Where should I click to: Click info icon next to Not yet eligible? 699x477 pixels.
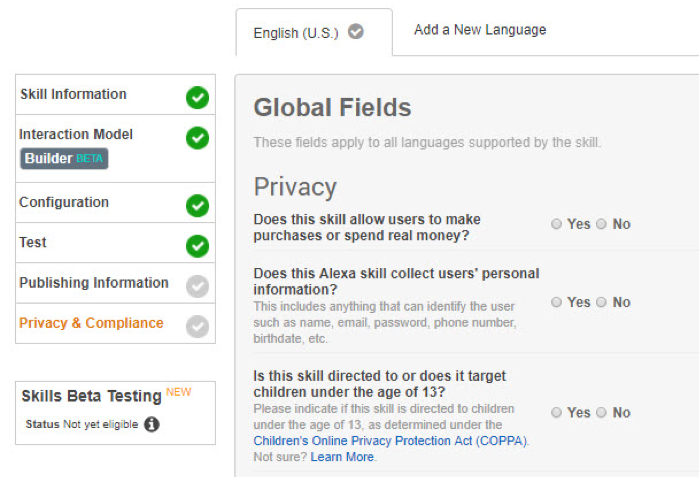(151, 424)
